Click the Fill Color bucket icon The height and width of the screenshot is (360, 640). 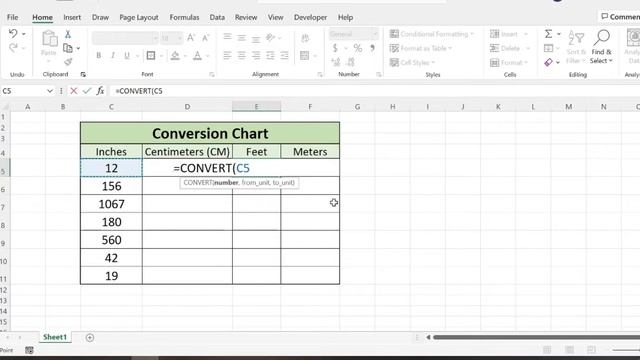(175, 56)
